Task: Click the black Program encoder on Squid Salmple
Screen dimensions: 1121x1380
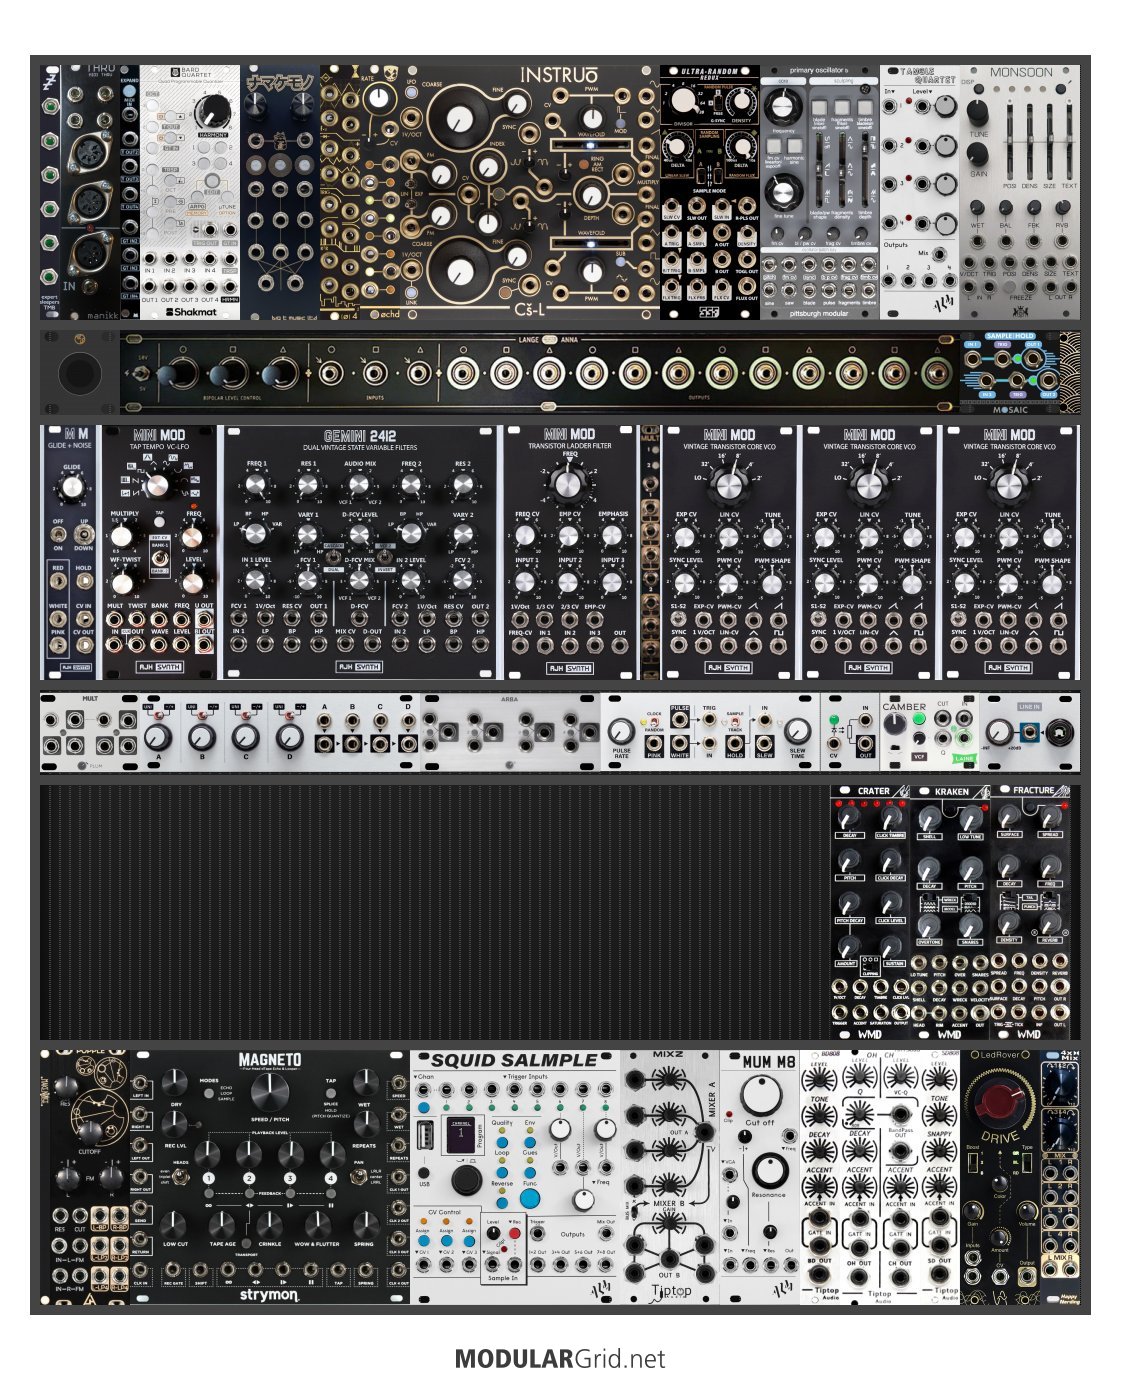Action: point(465,1180)
